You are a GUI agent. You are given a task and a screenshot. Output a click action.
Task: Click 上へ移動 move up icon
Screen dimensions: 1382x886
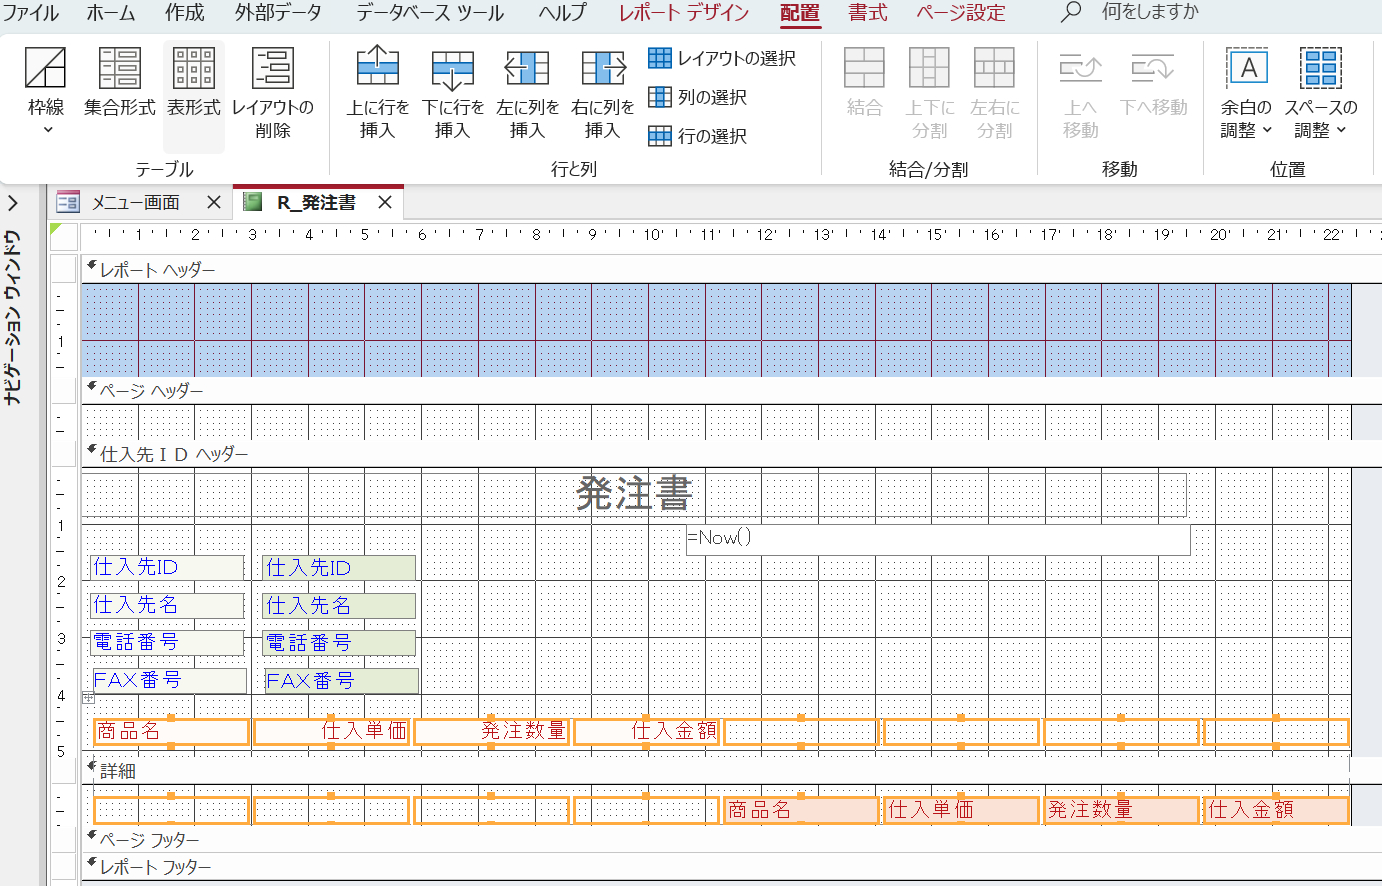pyautogui.click(x=1080, y=93)
